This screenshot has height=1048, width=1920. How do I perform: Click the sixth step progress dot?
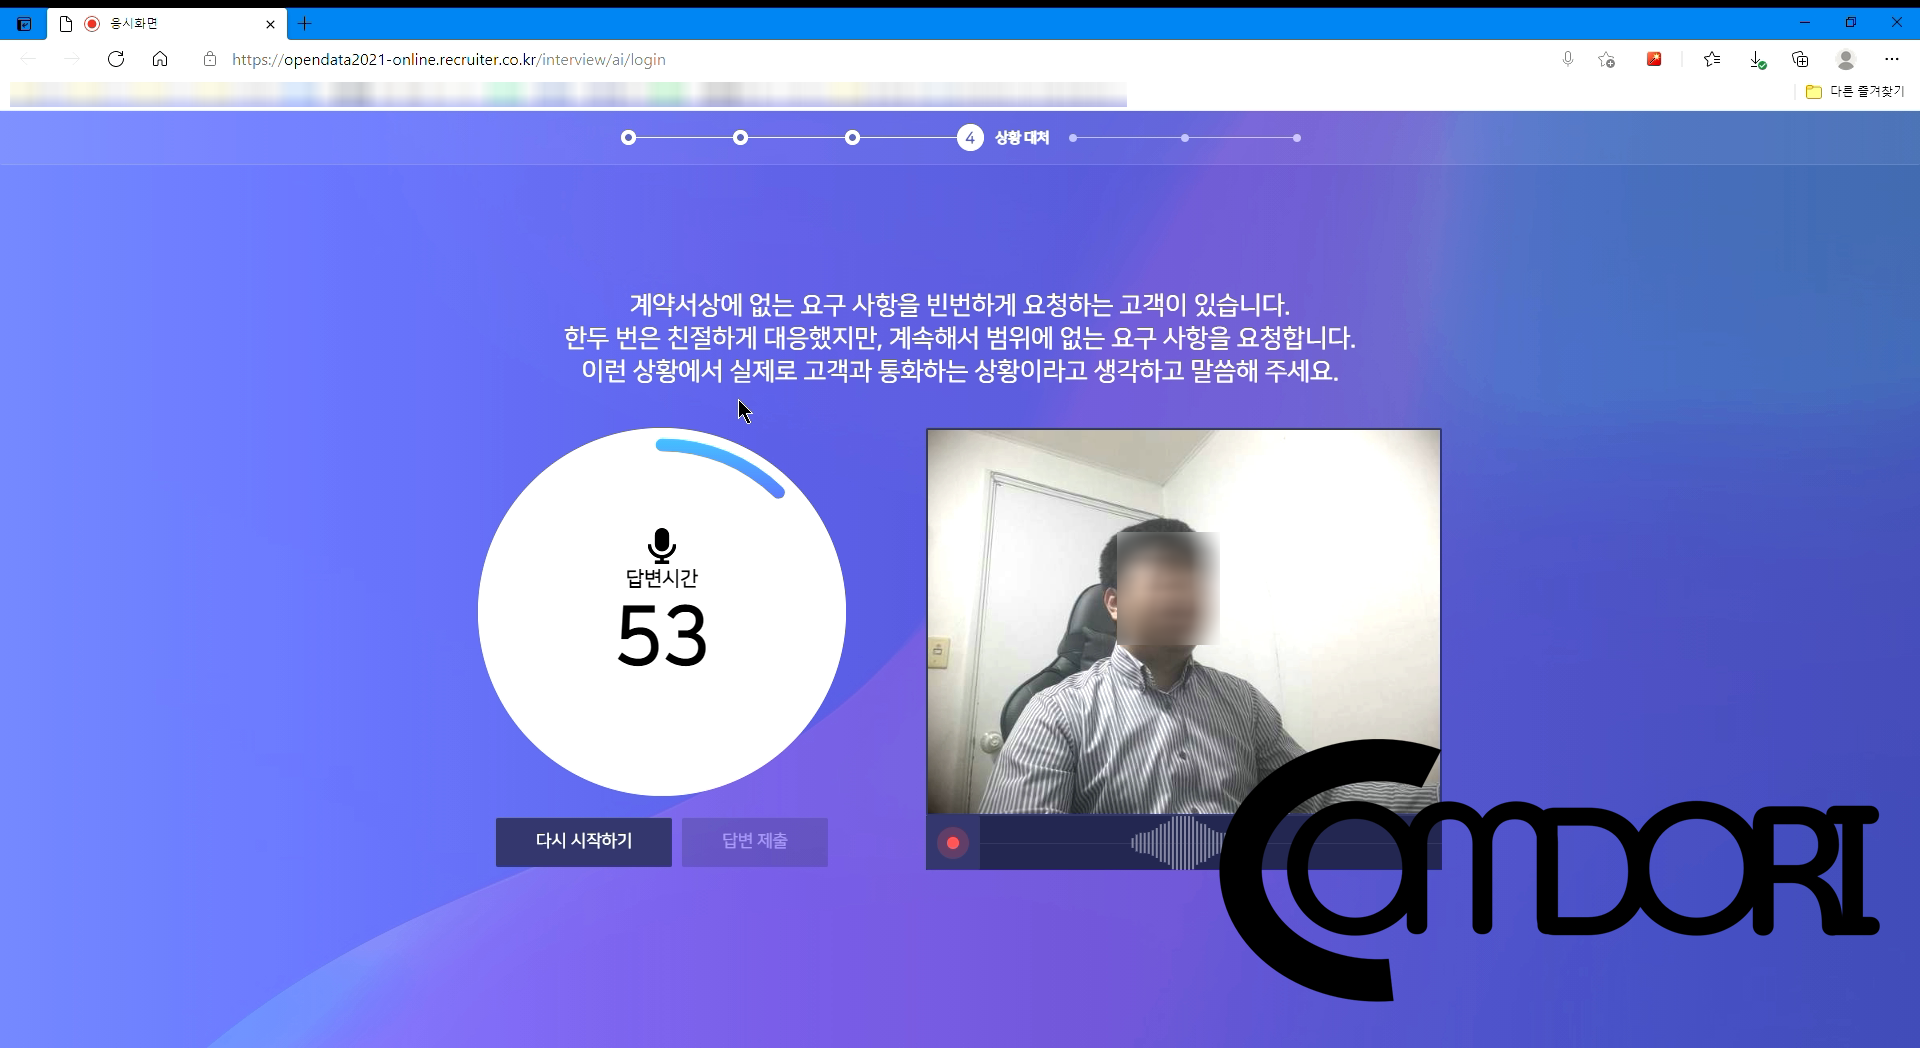(1185, 138)
